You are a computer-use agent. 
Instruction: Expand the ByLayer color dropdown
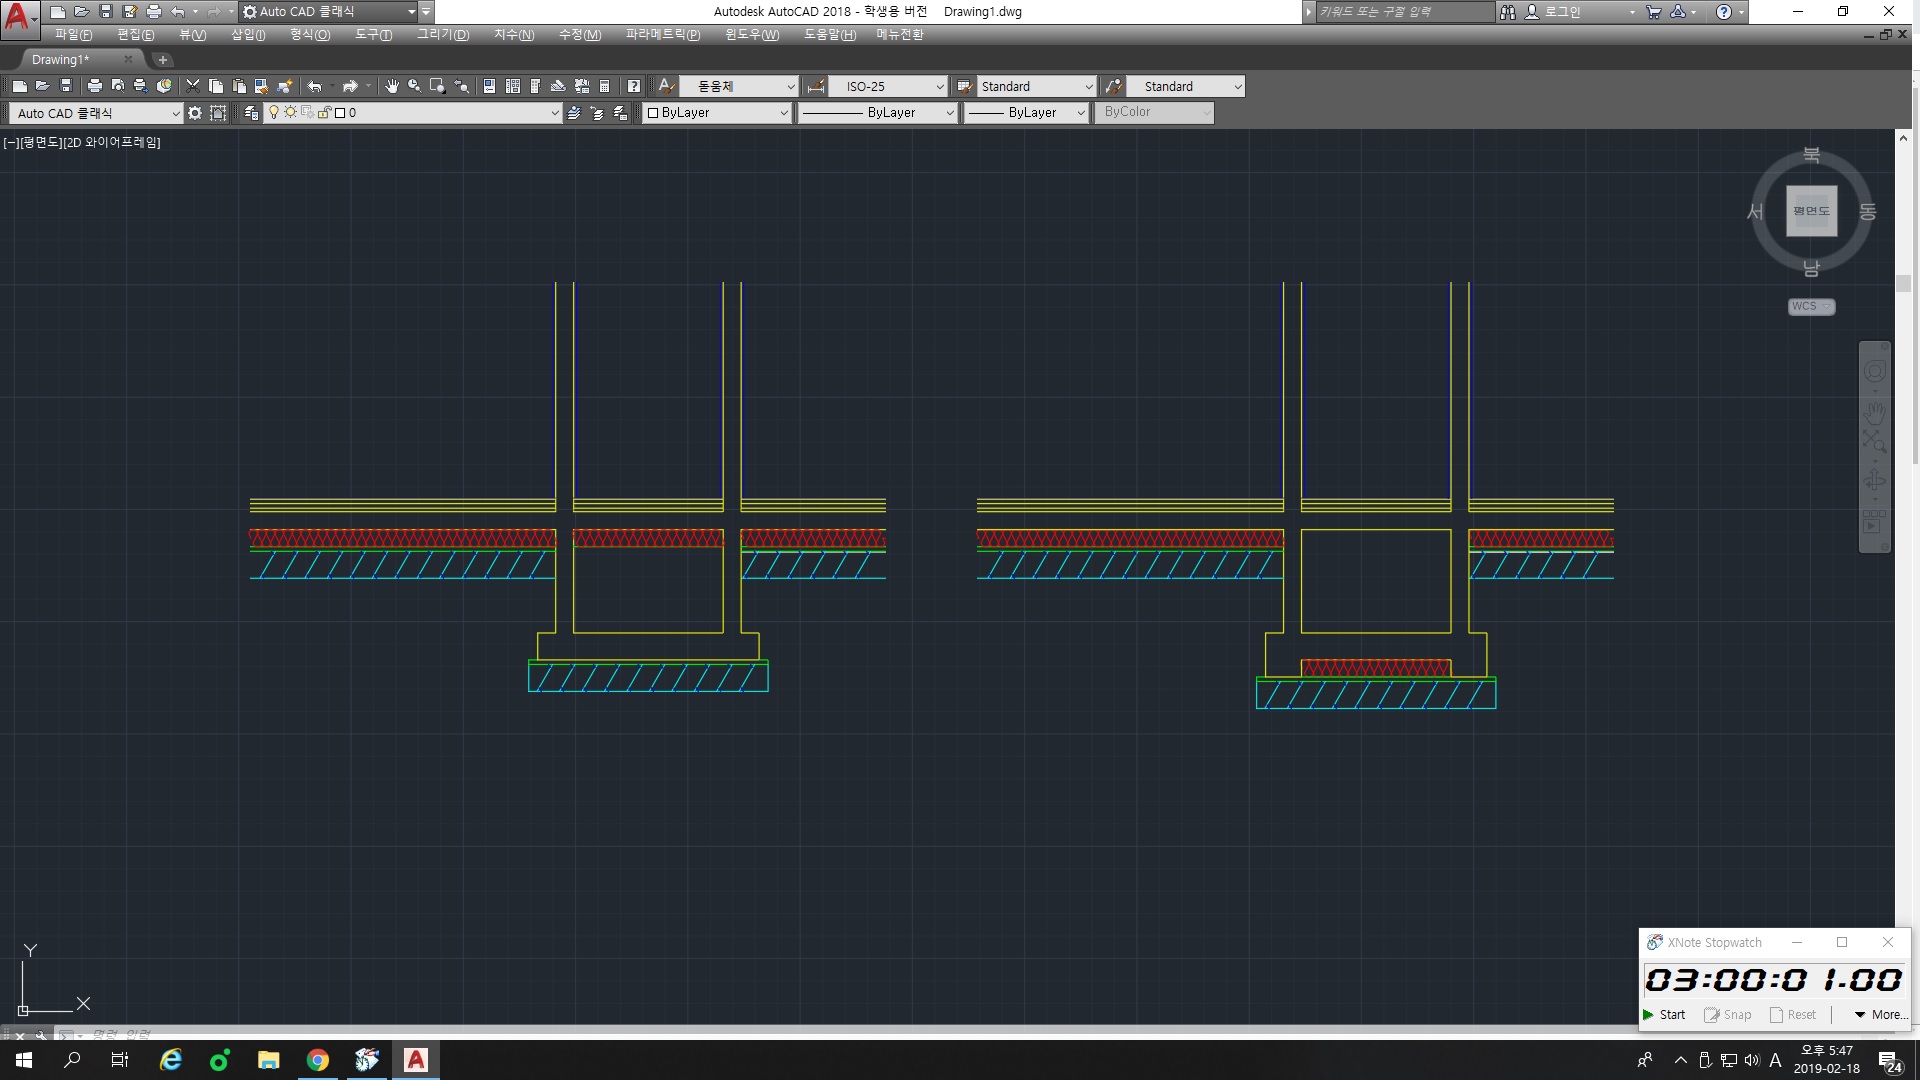[783, 113]
